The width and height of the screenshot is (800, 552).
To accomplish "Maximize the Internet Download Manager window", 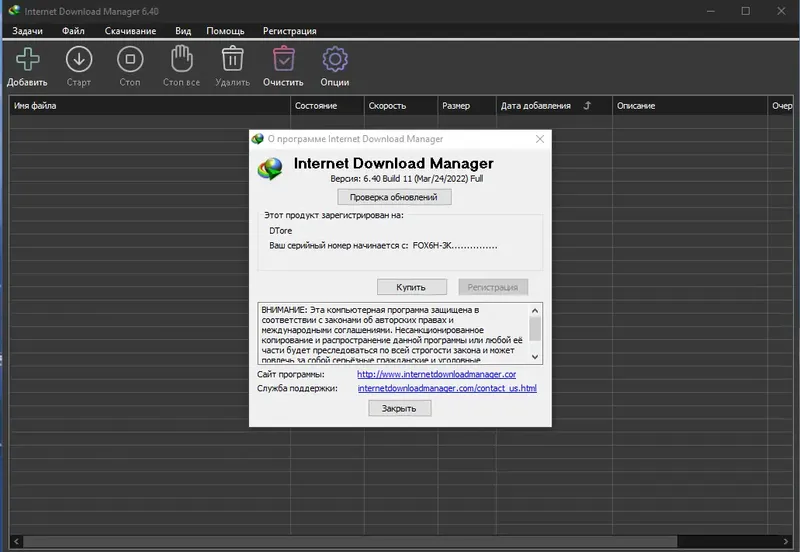I will click(x=746, y=11).
